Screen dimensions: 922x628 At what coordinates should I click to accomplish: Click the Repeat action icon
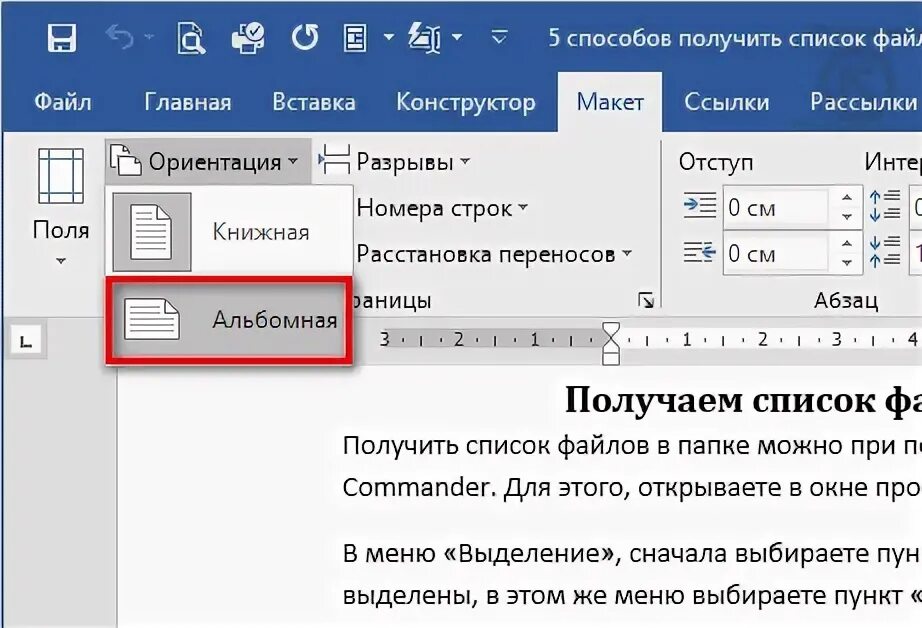(305, 38)
